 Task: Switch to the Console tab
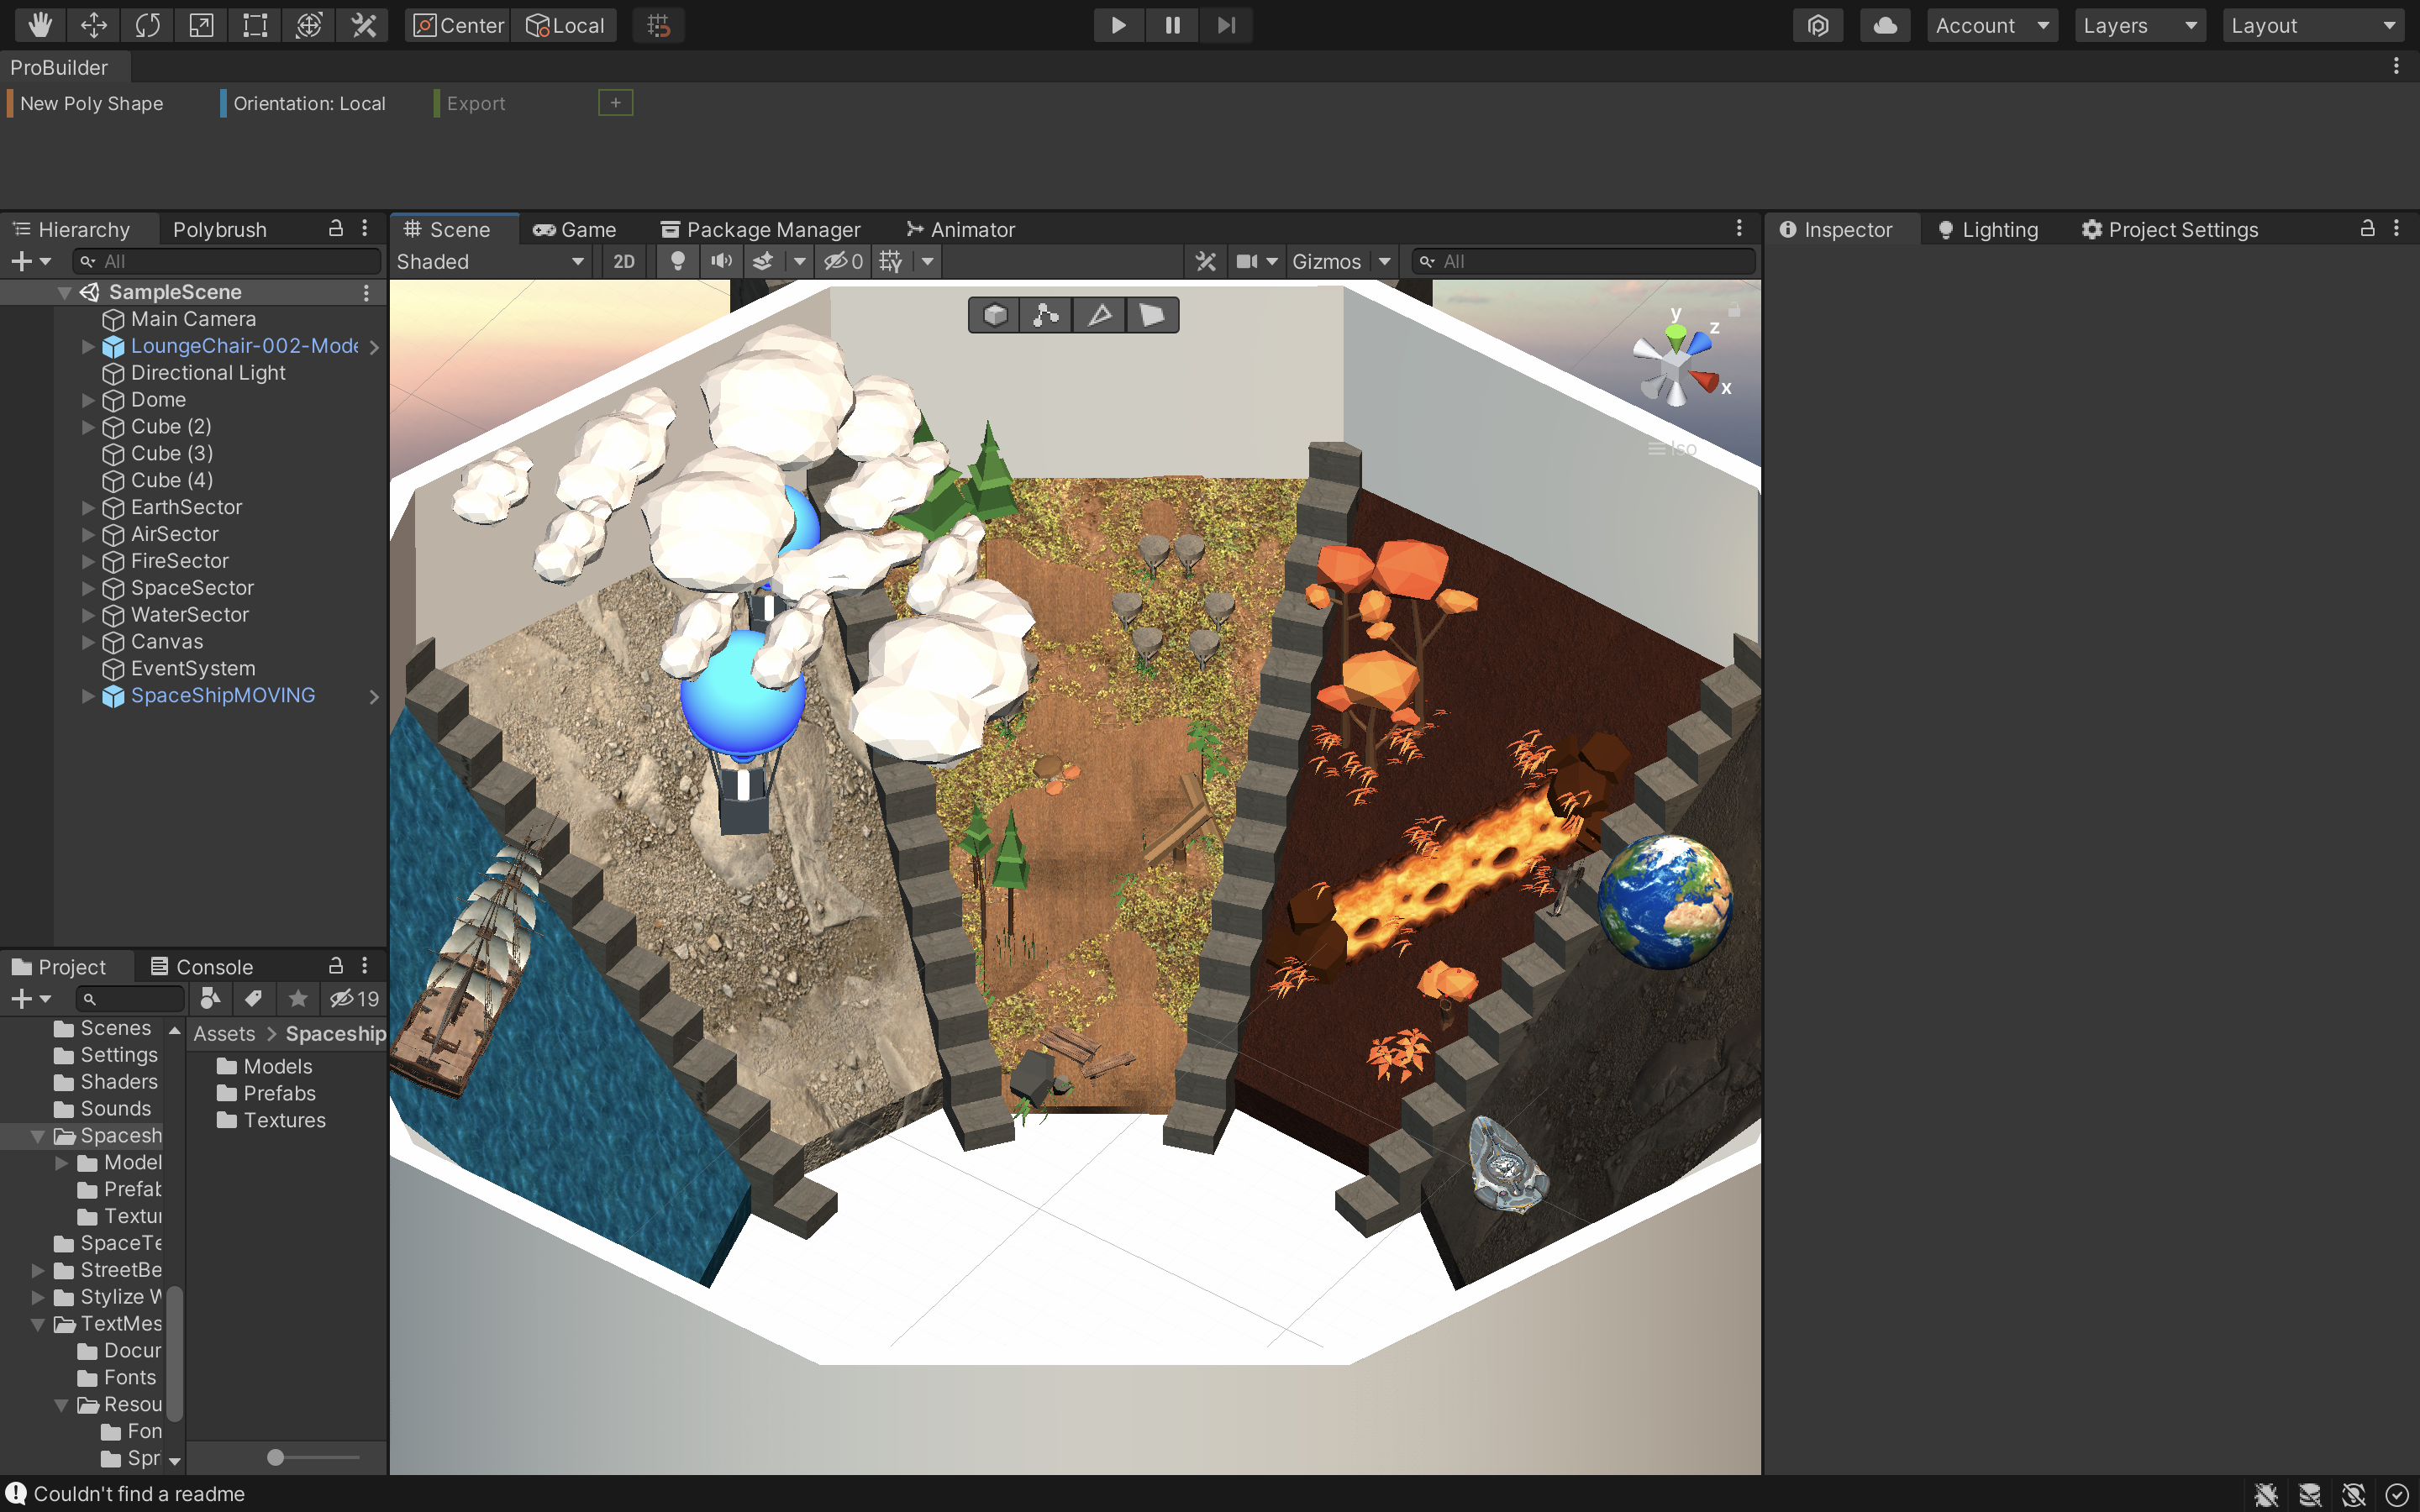pos(202,967)
